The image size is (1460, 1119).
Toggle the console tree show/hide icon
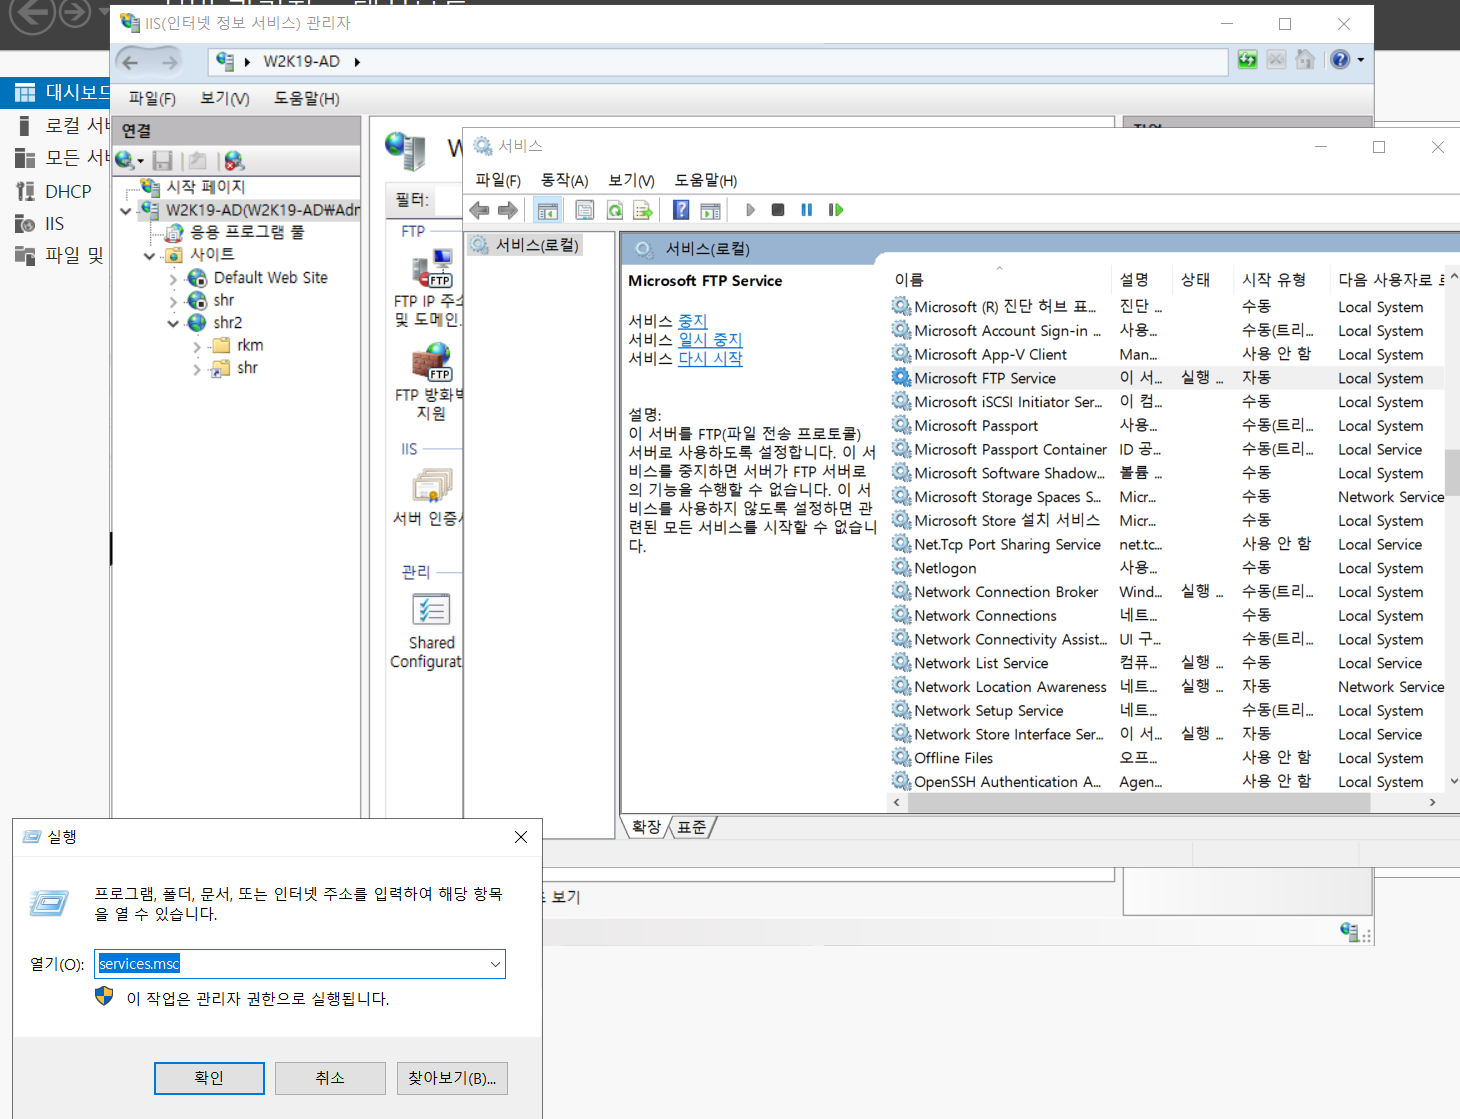[547, 210]
